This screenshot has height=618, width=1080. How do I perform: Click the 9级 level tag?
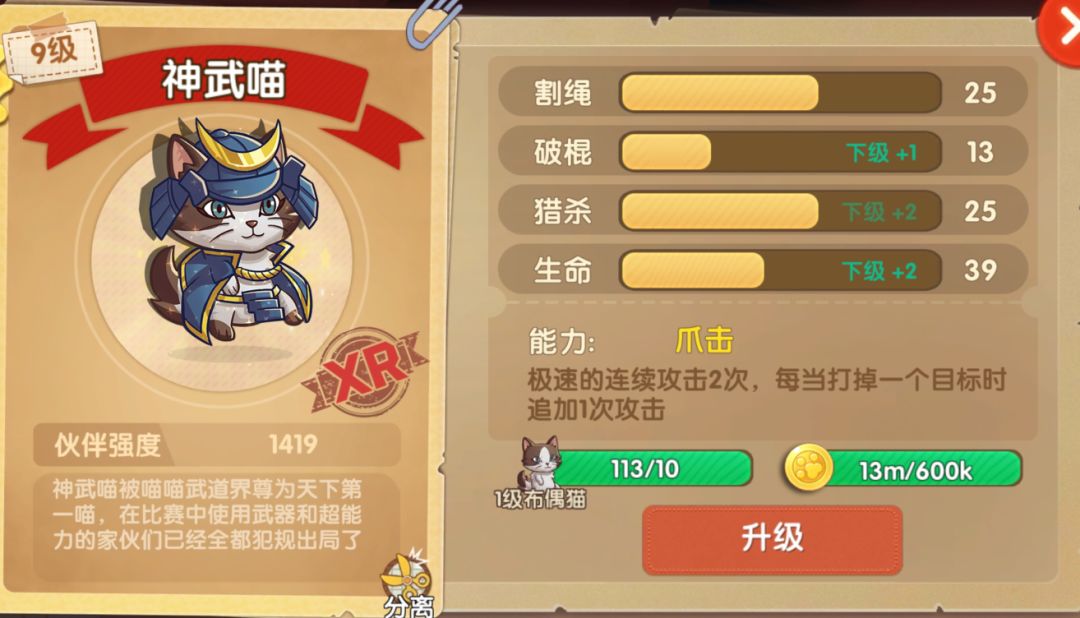[54, 52]
